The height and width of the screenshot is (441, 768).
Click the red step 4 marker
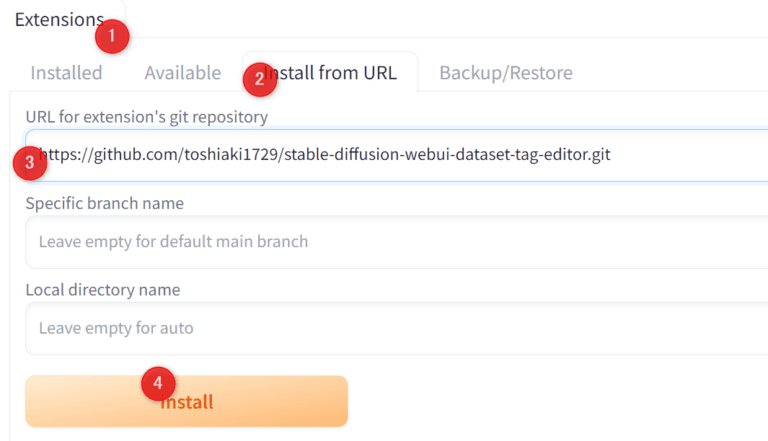(158, 381)
